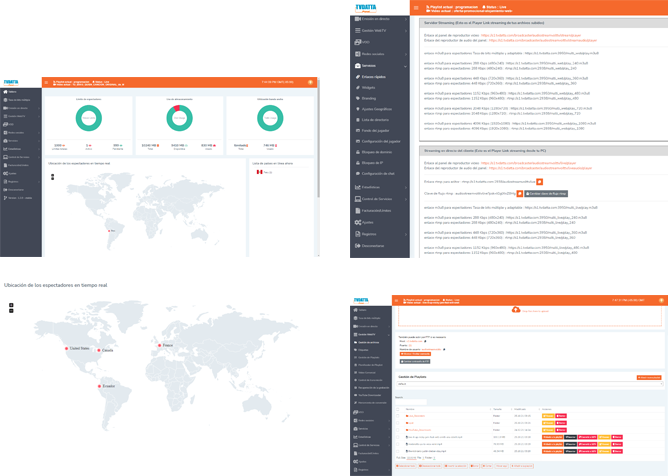Copy the rtmp stream key
The width and height of the screenshot is (668, 476).
[519, 193]
